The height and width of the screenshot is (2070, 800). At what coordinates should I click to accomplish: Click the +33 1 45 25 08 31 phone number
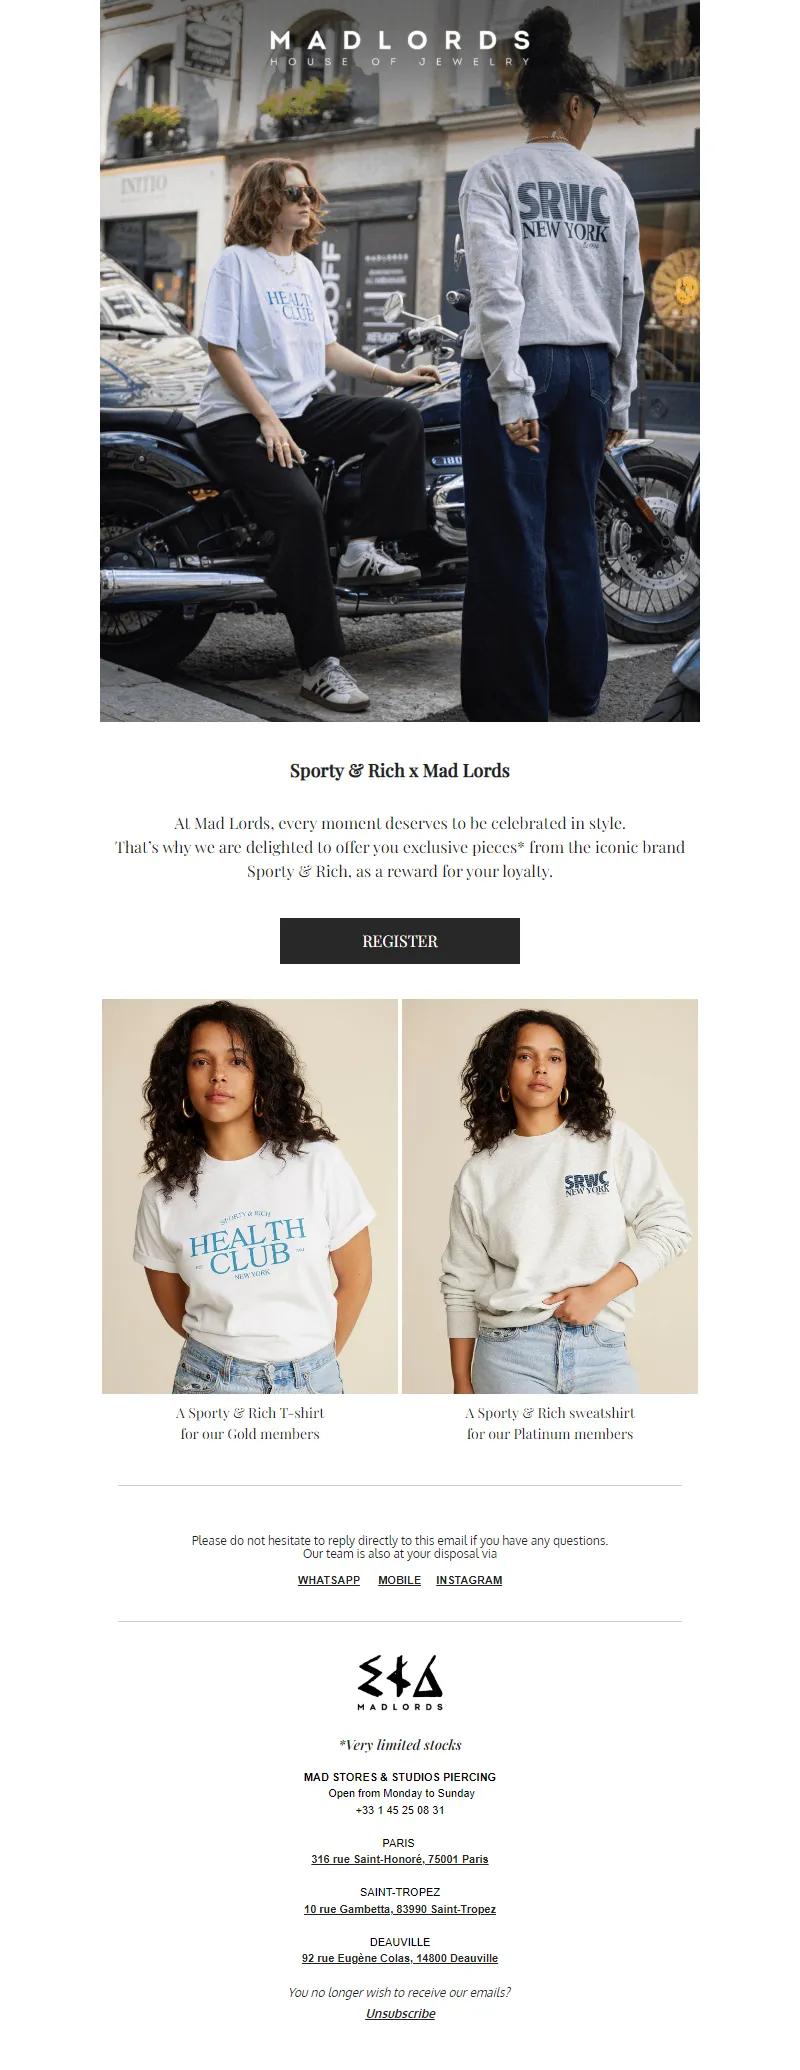pyautogui.click(x=400, y=1810)
